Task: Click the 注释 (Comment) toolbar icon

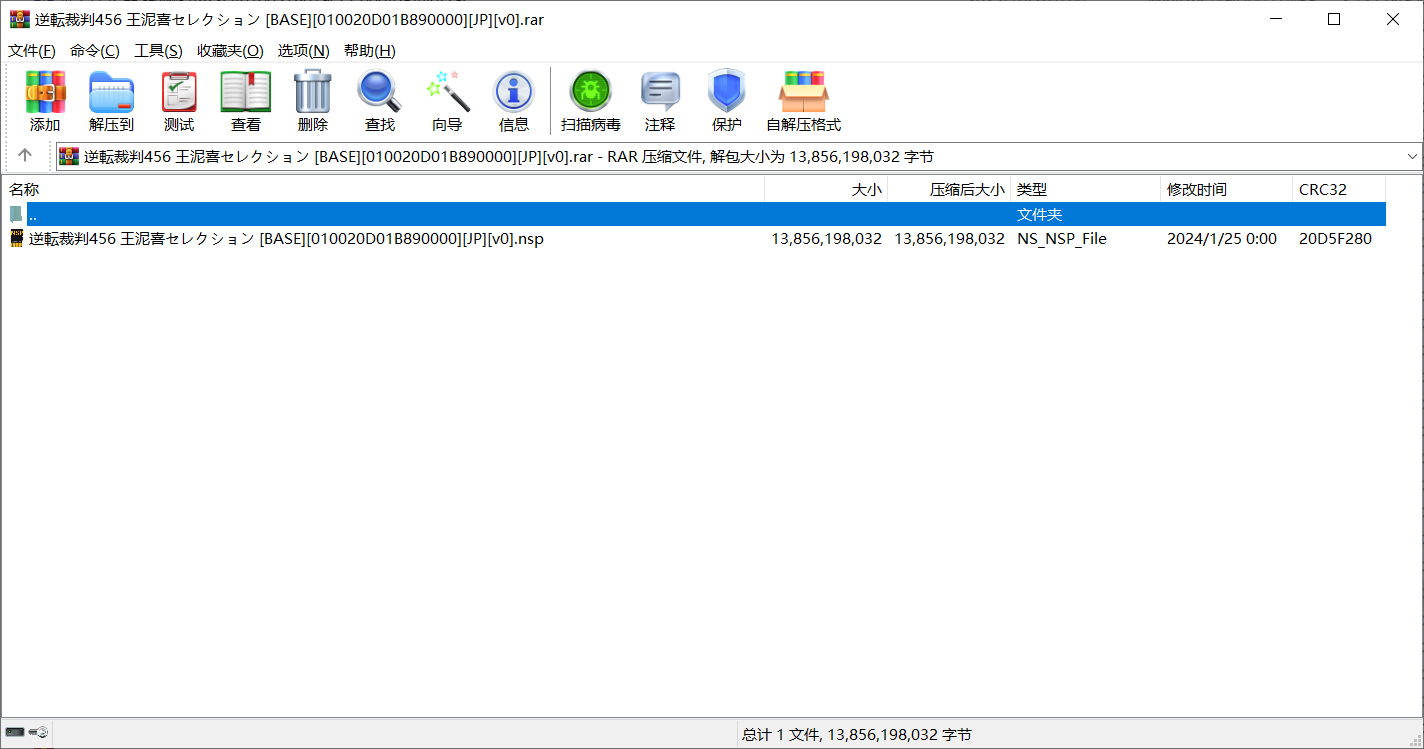Action: 660,101
